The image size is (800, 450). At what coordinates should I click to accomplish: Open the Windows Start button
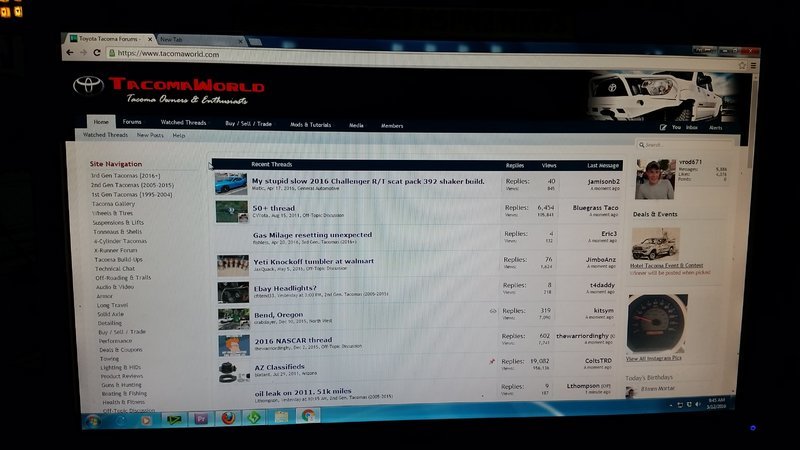click(93, 421)
